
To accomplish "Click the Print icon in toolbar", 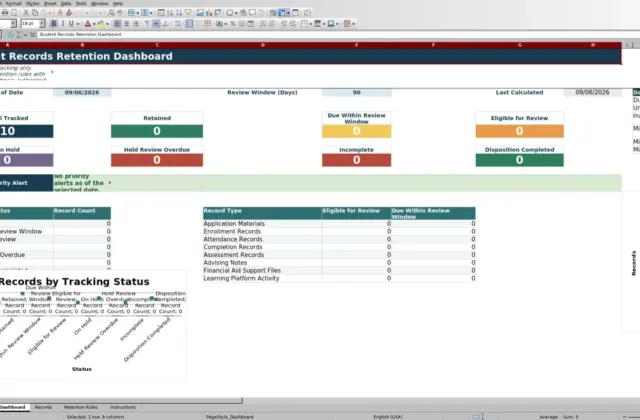I will point(5,13).
